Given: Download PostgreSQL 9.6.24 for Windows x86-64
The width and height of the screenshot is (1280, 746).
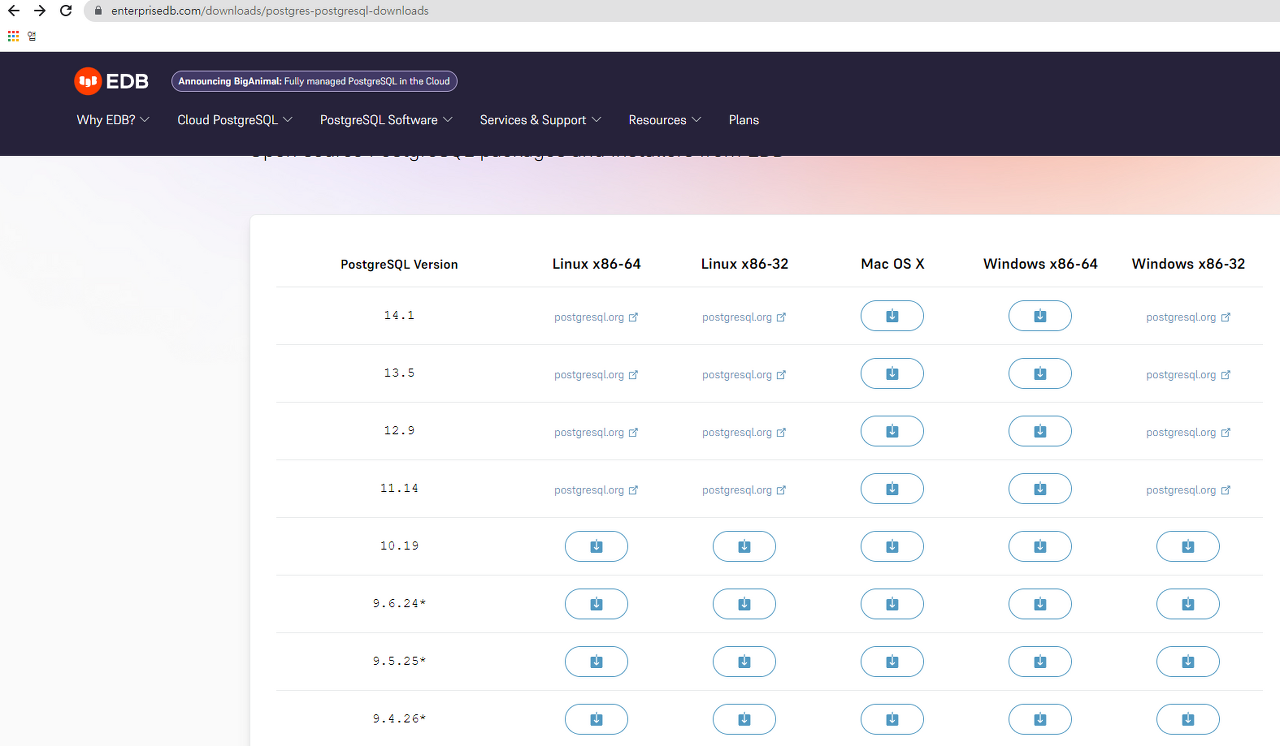Looking at the screenshot, I should tap(1040, 604).
